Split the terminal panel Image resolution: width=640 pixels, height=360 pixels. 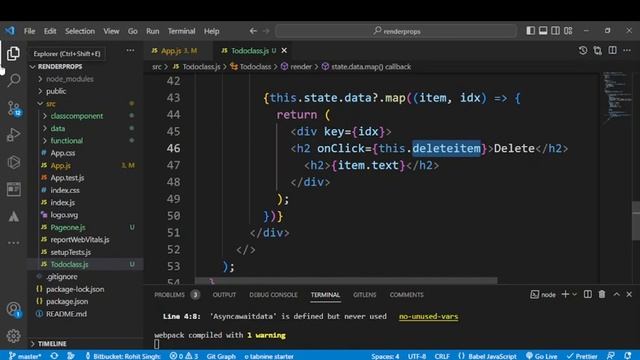tap(588, 294)
